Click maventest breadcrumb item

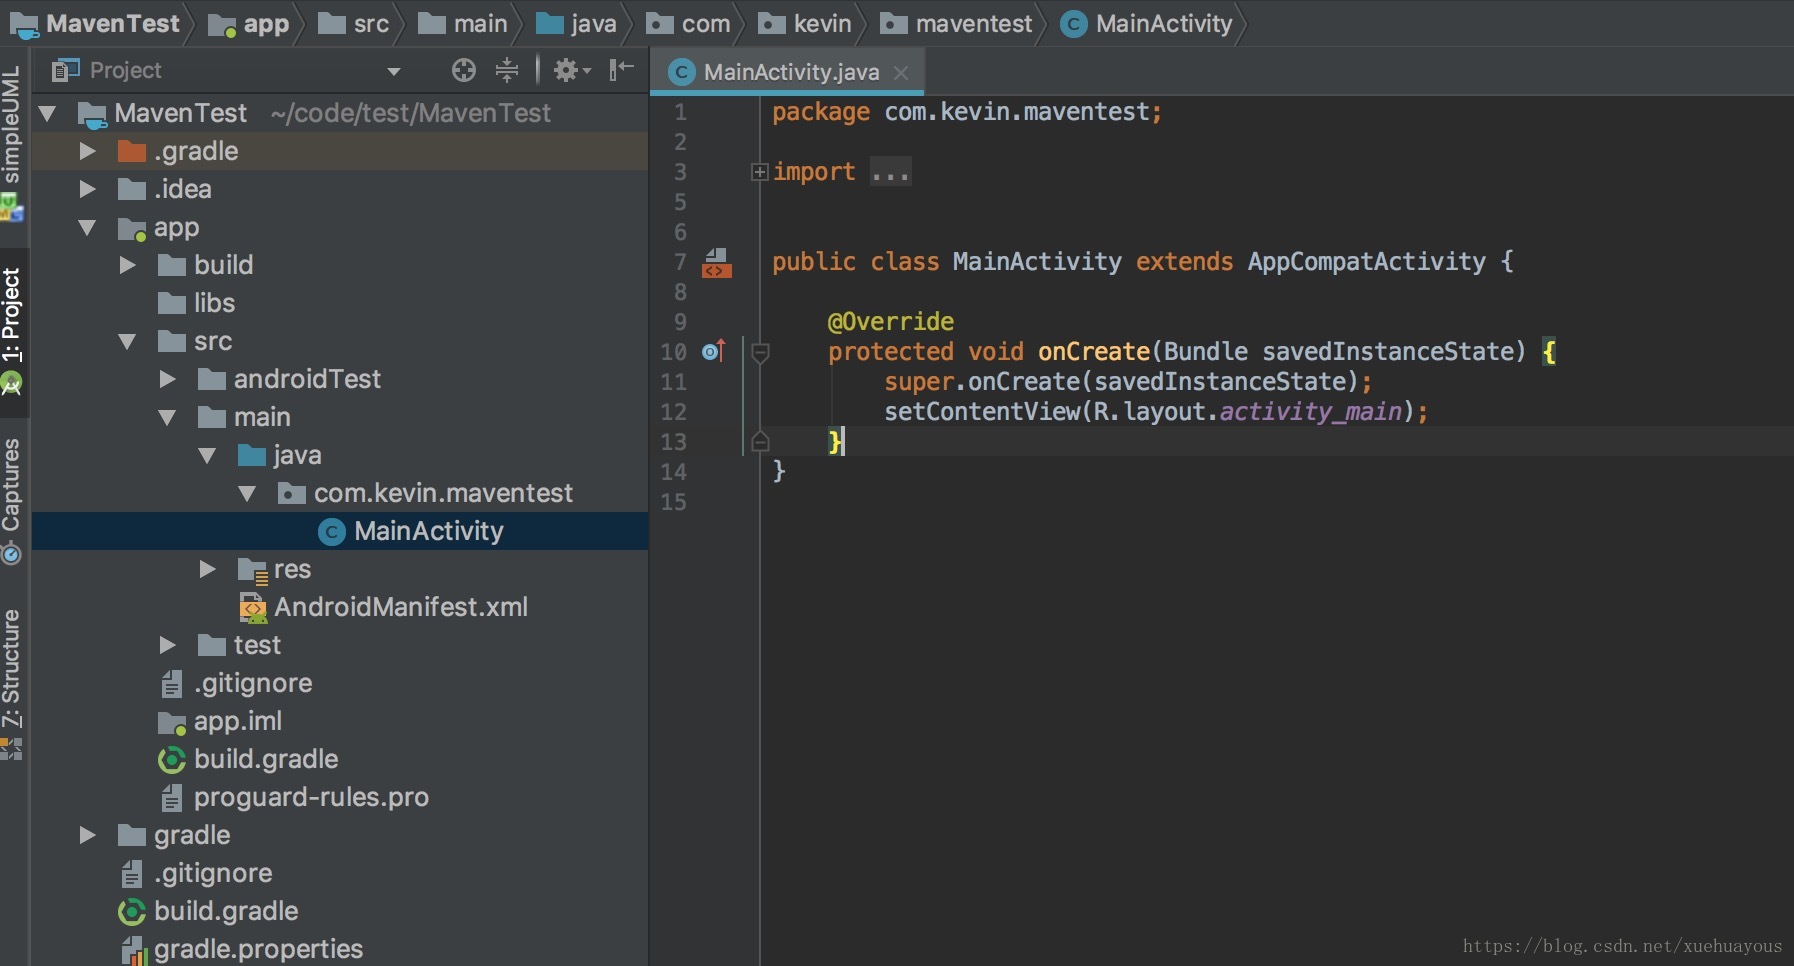pyautogui.click(x=956, y=24)
